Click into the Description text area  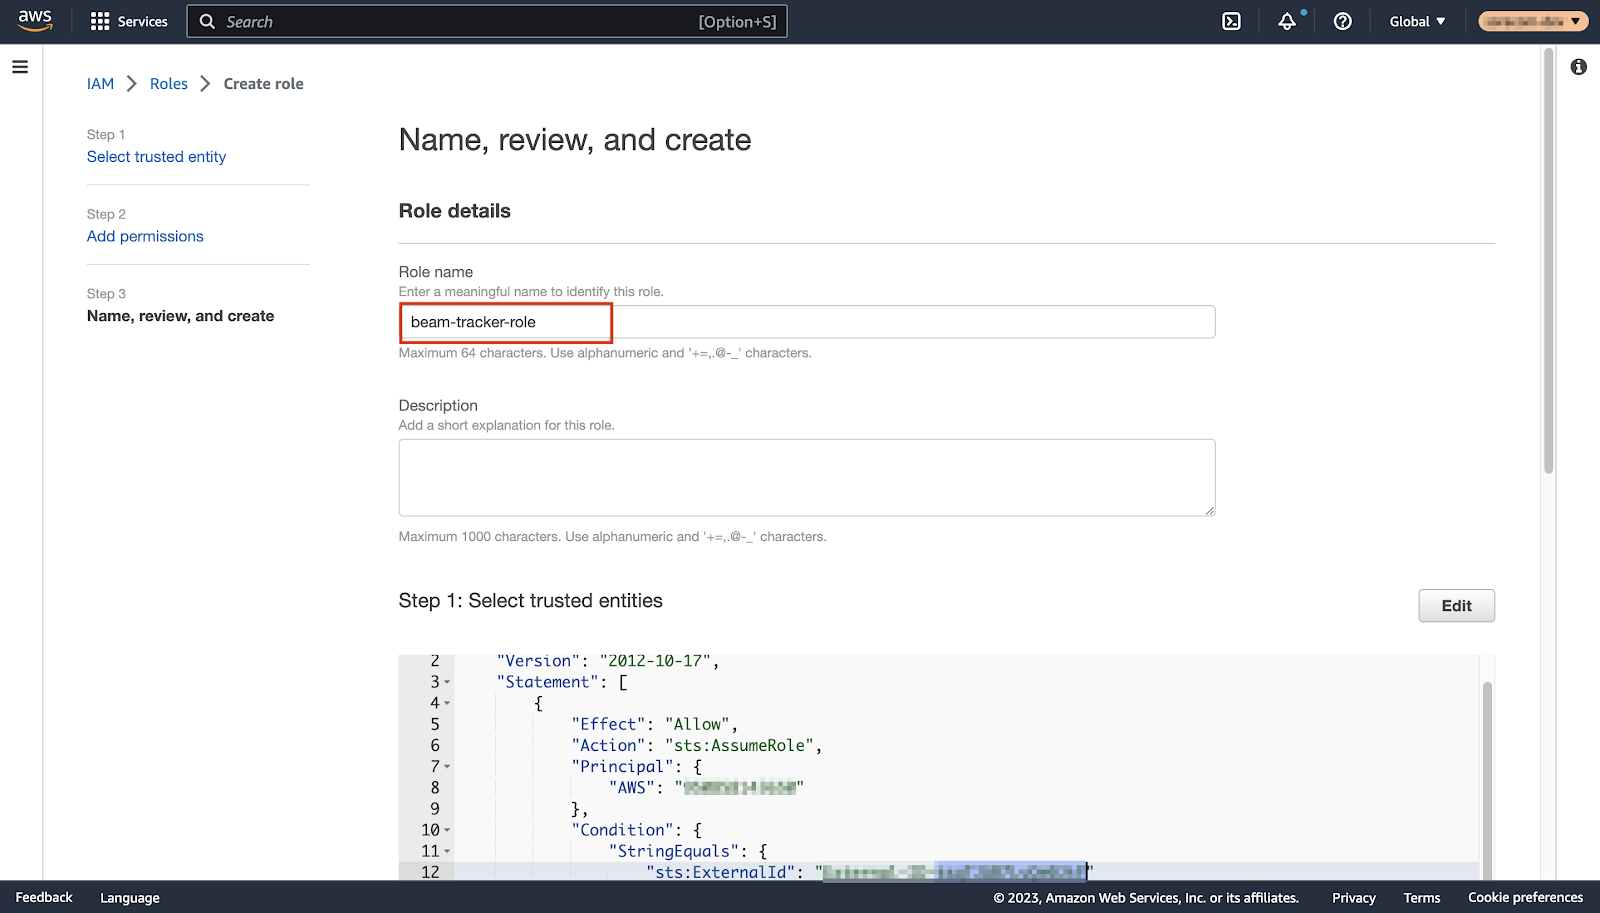pyautogui.click(x=806, y=477)
